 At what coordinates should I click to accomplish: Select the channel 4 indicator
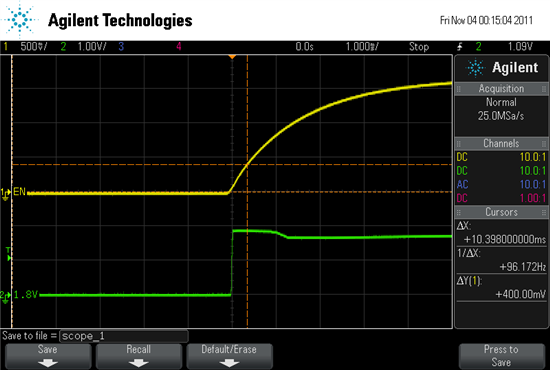[179, 47]
